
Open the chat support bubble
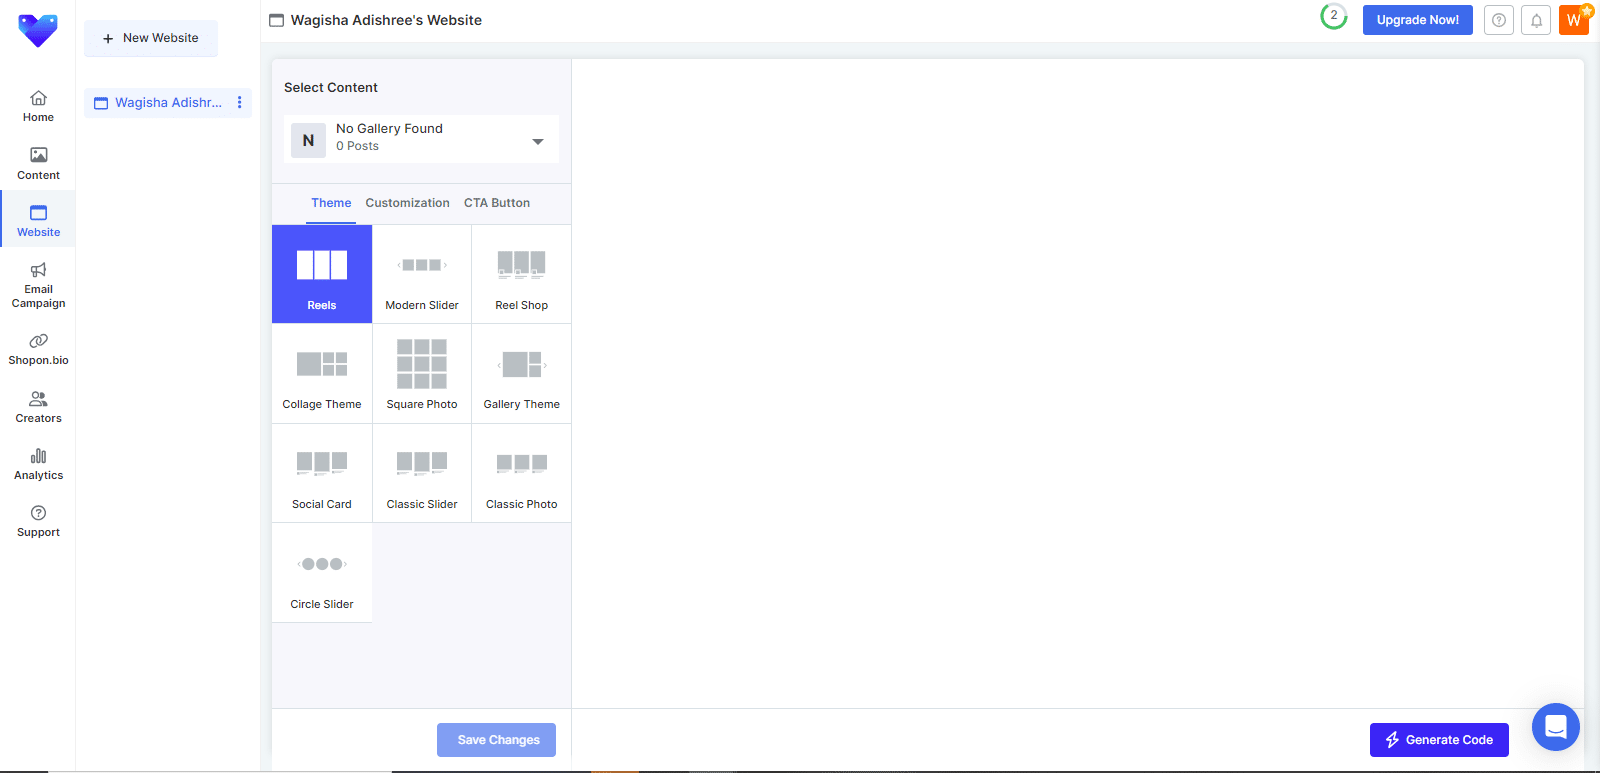click(1555, 727)
